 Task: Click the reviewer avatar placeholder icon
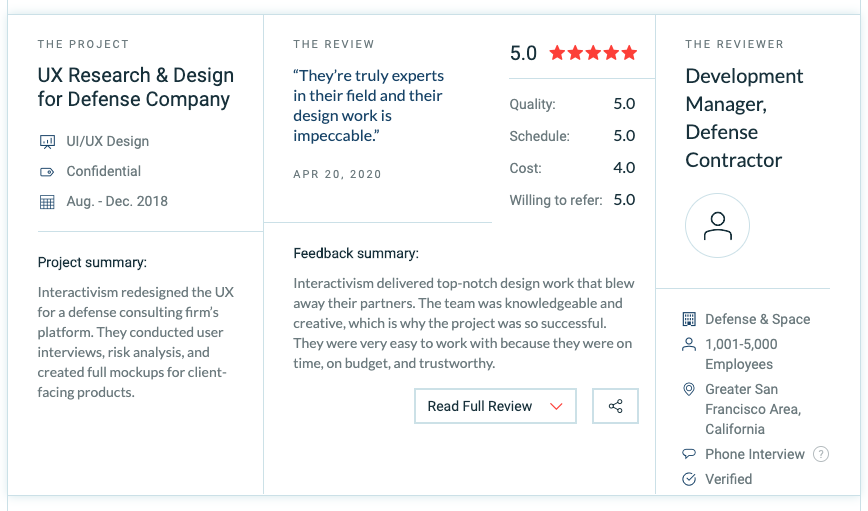coord(717,225)
